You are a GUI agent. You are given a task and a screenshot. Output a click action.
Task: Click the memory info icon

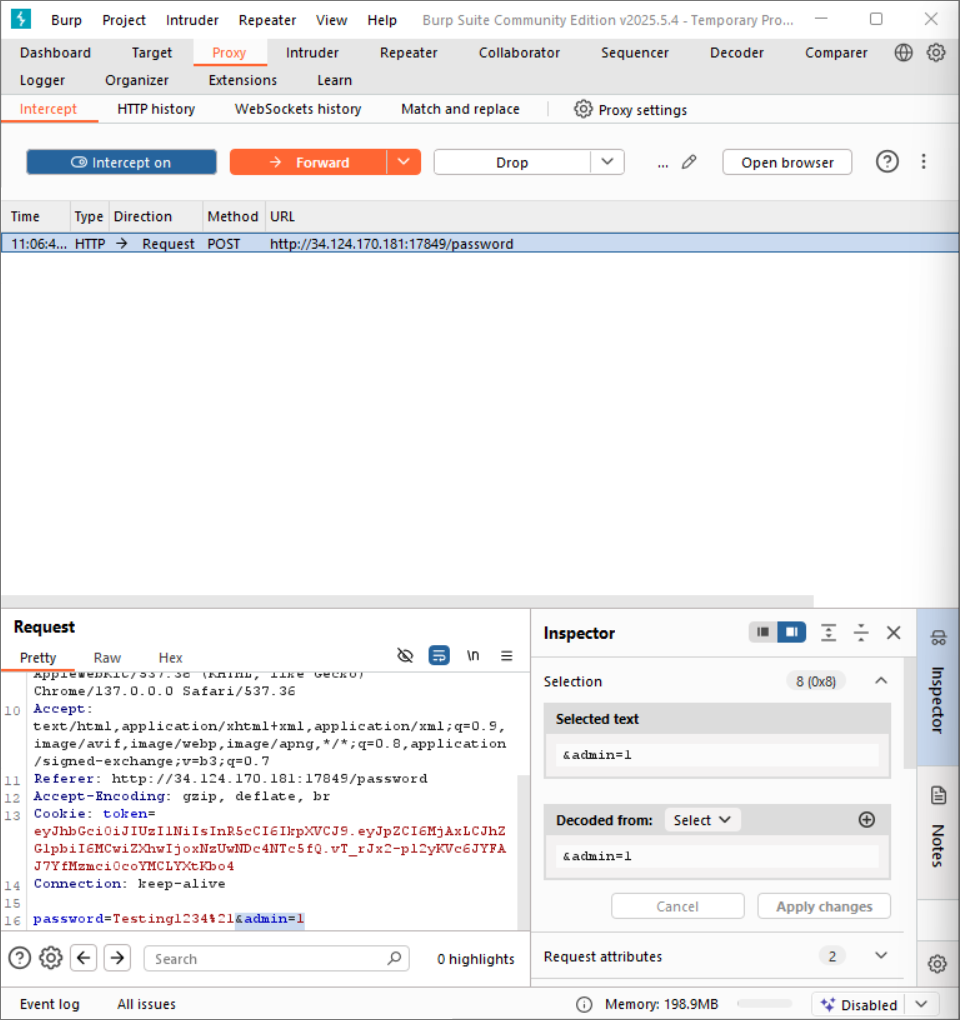click(x=584, y=1004)
